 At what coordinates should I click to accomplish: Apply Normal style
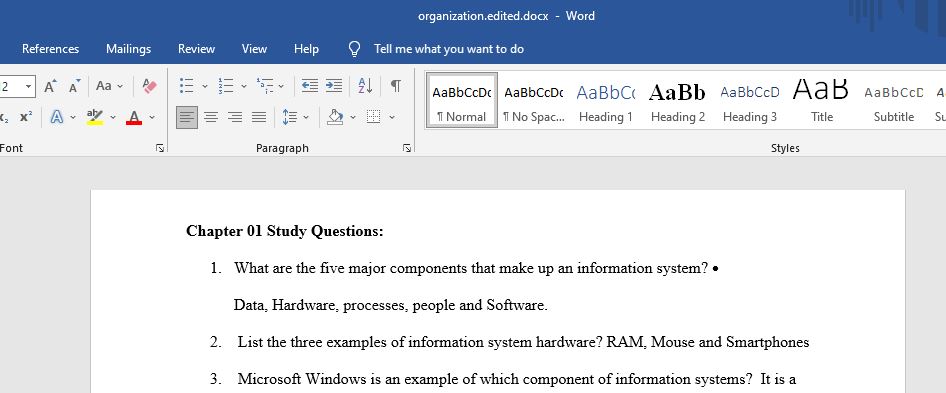[462, 101]
